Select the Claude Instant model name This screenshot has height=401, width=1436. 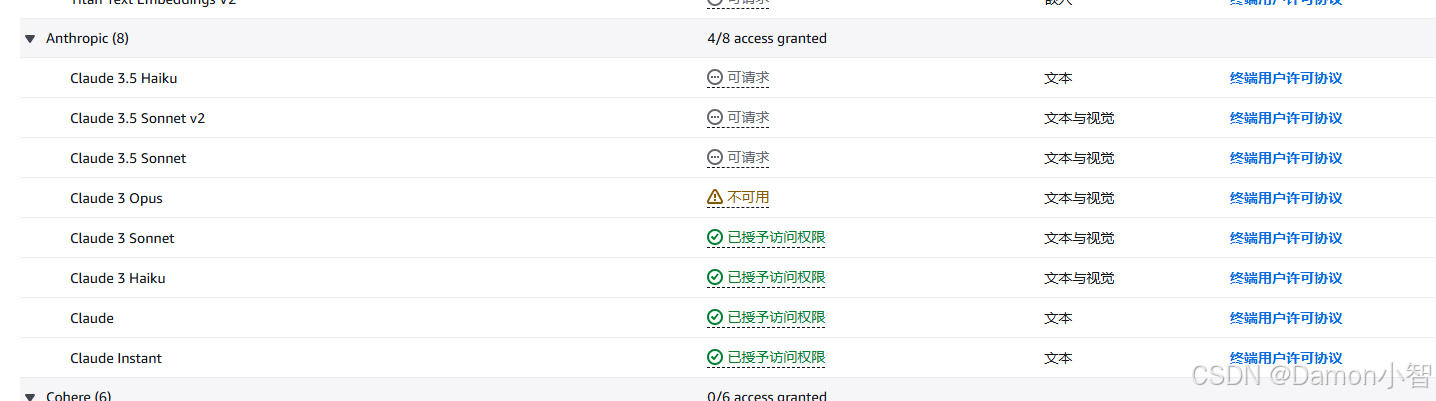(x=116, y=358)
